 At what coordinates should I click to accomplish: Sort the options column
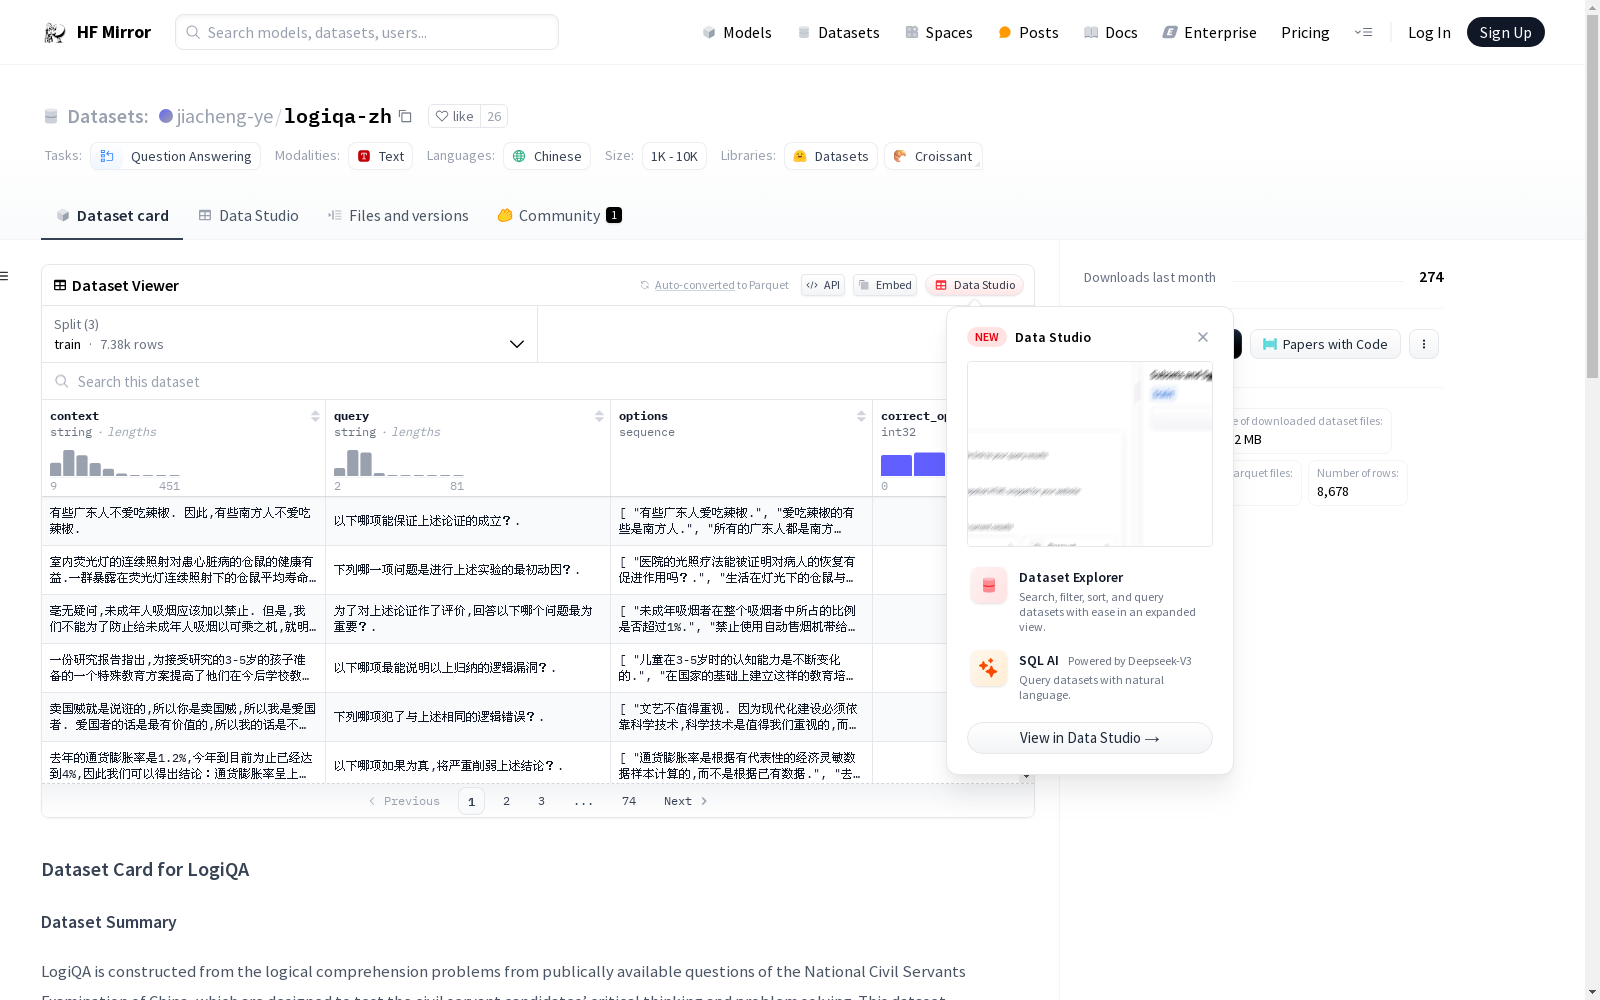pyautogui.click(x=861, y=416)
